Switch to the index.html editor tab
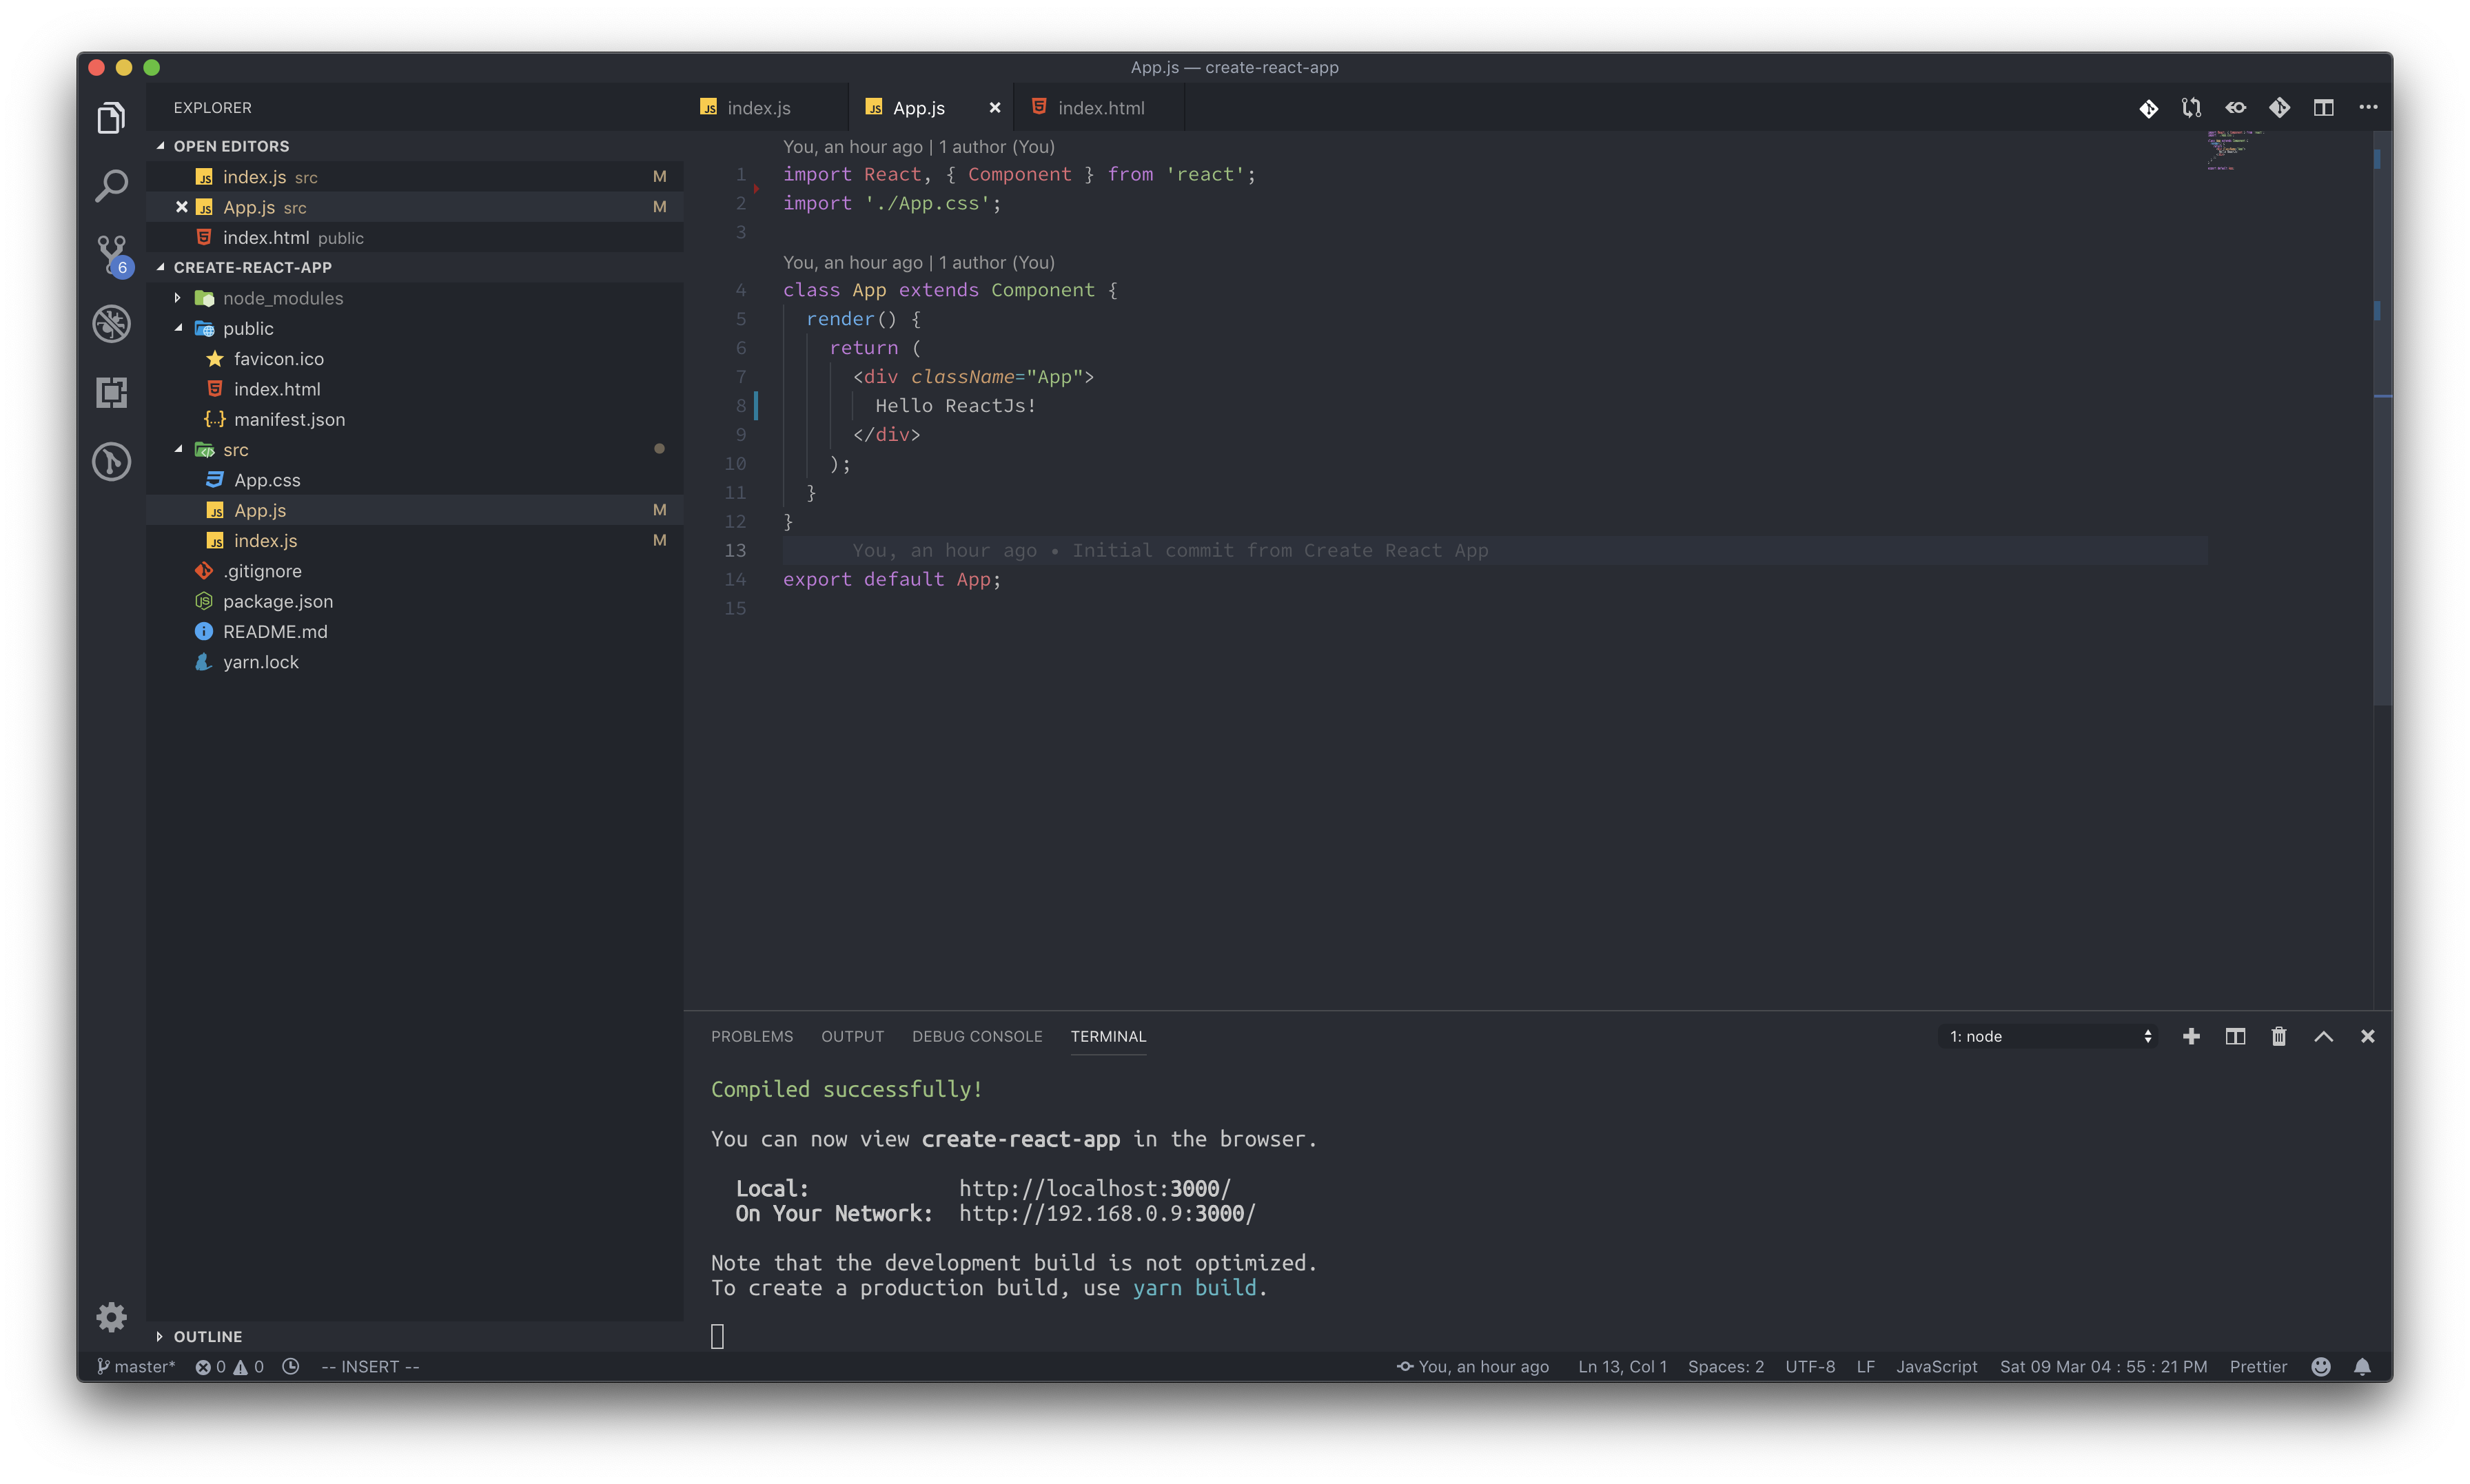This screenshot has height=1484, width=2470. point(1099,108)
